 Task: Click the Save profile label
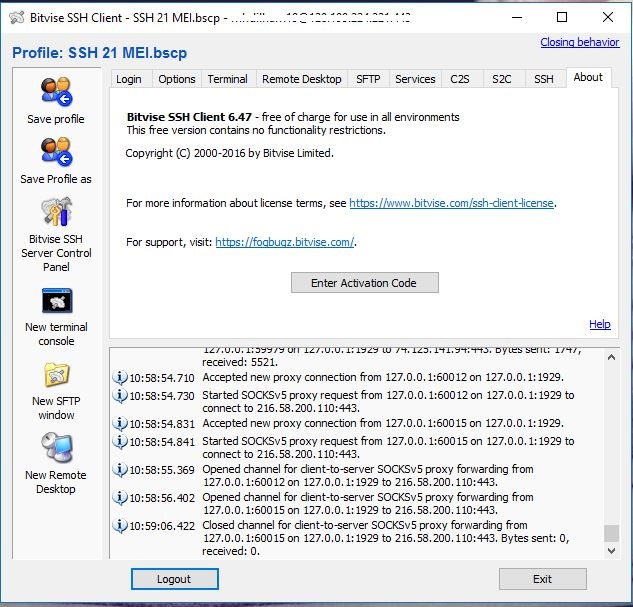(56, 119)
